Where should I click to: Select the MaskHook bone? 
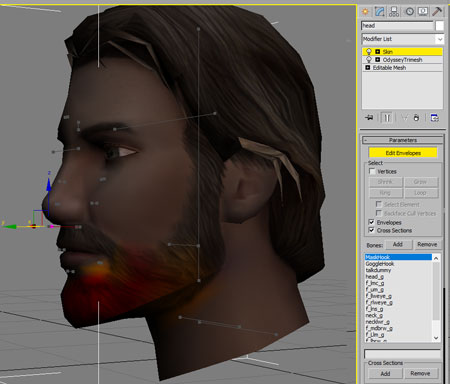(x=398, y=257)
